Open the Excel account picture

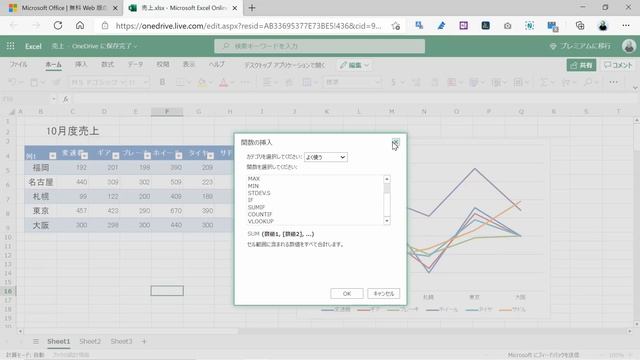pyautogui.click(x=629, y=46)
